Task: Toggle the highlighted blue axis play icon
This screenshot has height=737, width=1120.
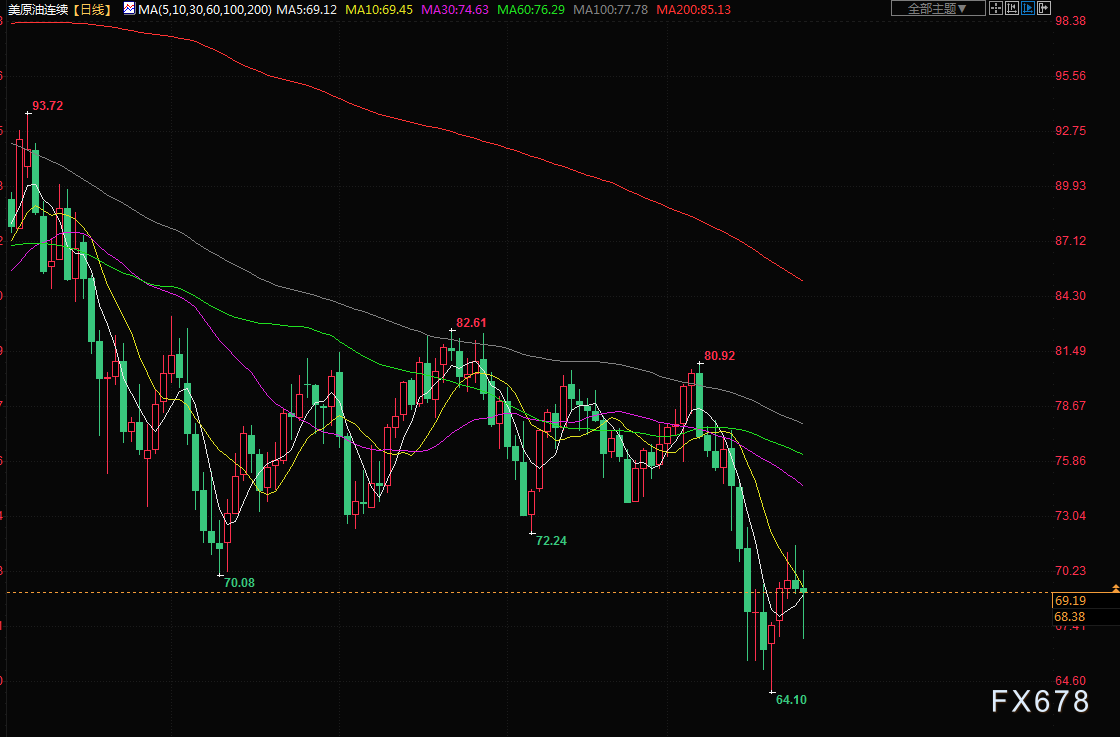Action: coord(1027,9)
